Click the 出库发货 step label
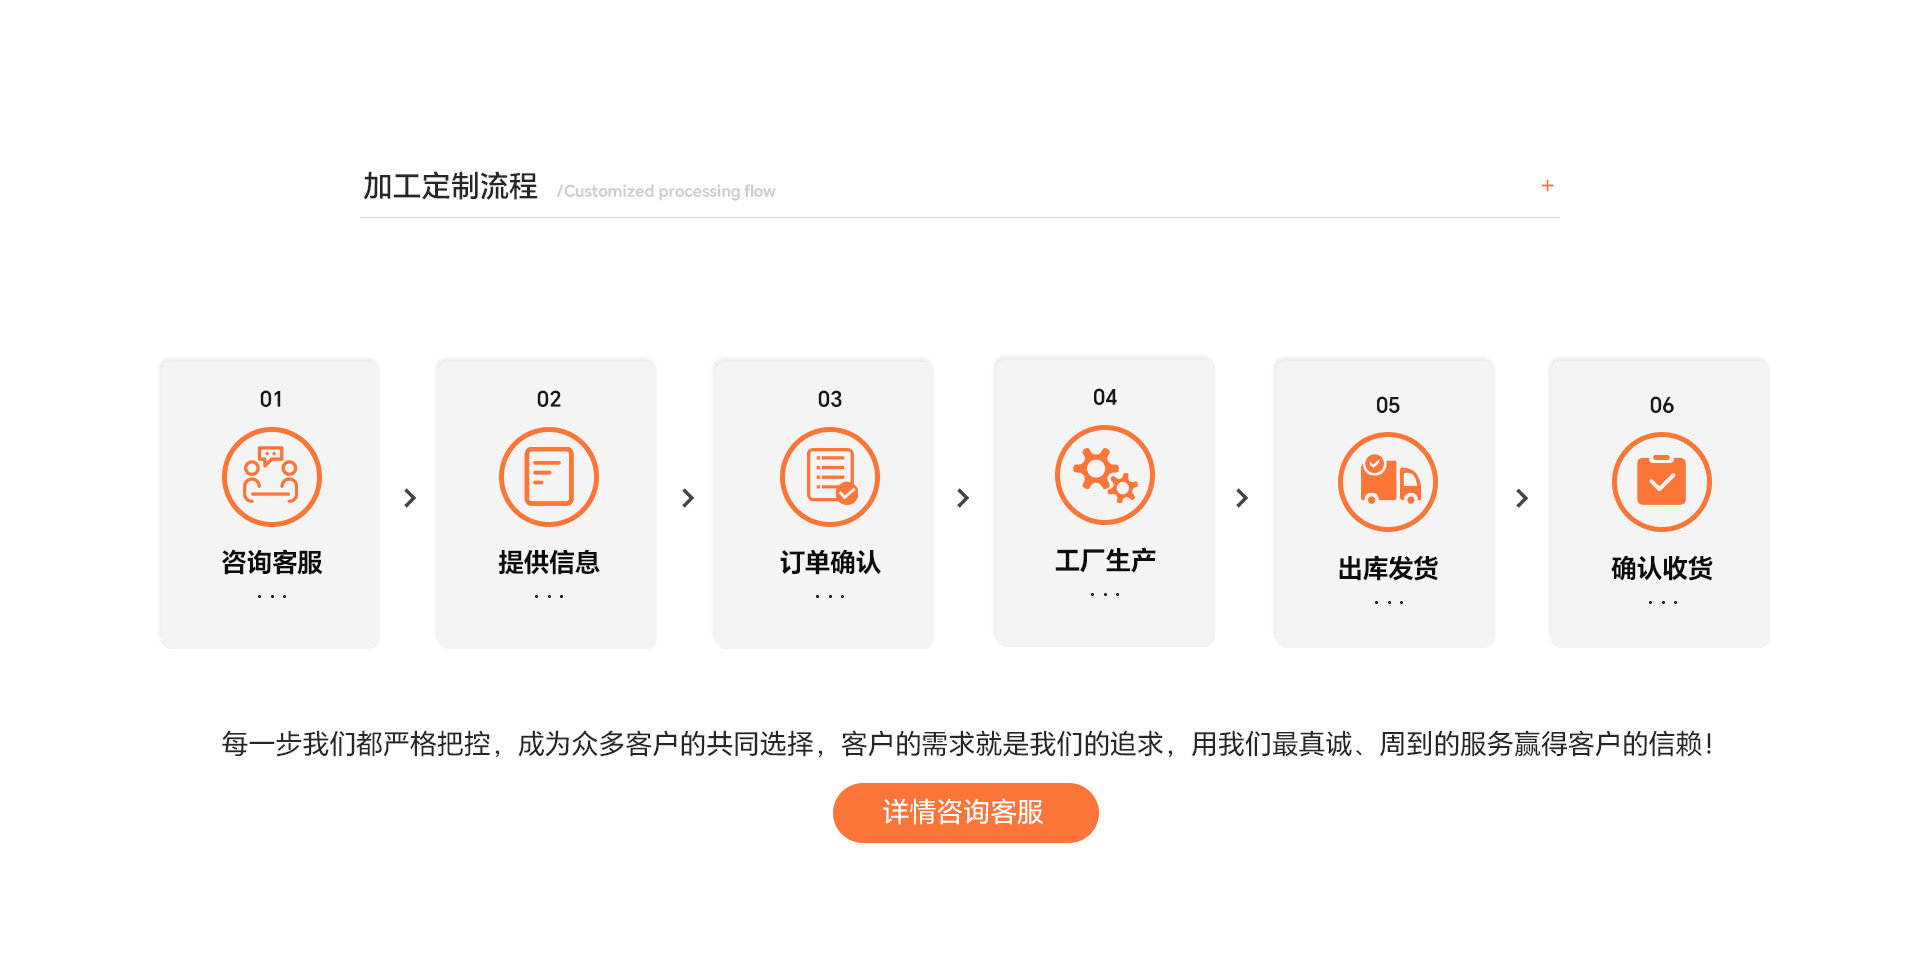Image resolution: width=1920 pixels, height=970 pixels. 1387,568
